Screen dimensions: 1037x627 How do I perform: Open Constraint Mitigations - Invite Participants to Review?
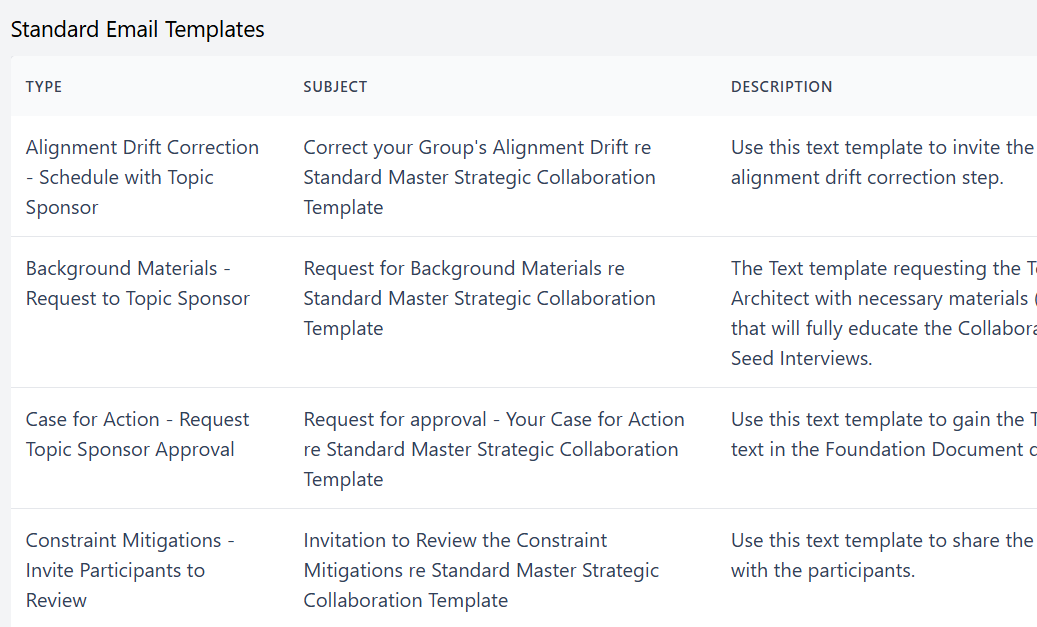130,570
